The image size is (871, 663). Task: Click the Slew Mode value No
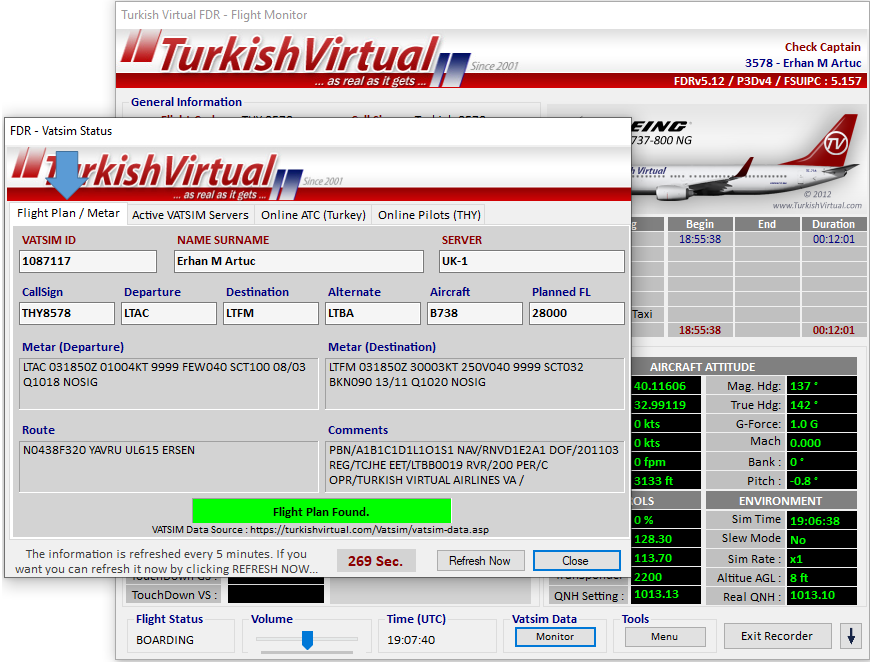point(822,540)
